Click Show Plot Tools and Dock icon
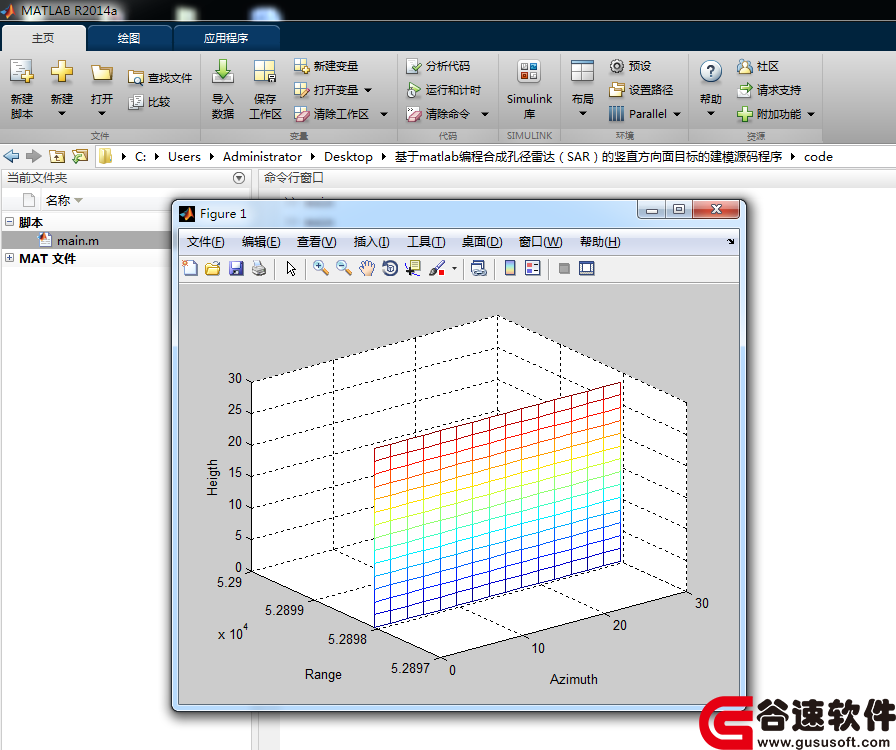The image size is (896, 750). pos(587,268)
